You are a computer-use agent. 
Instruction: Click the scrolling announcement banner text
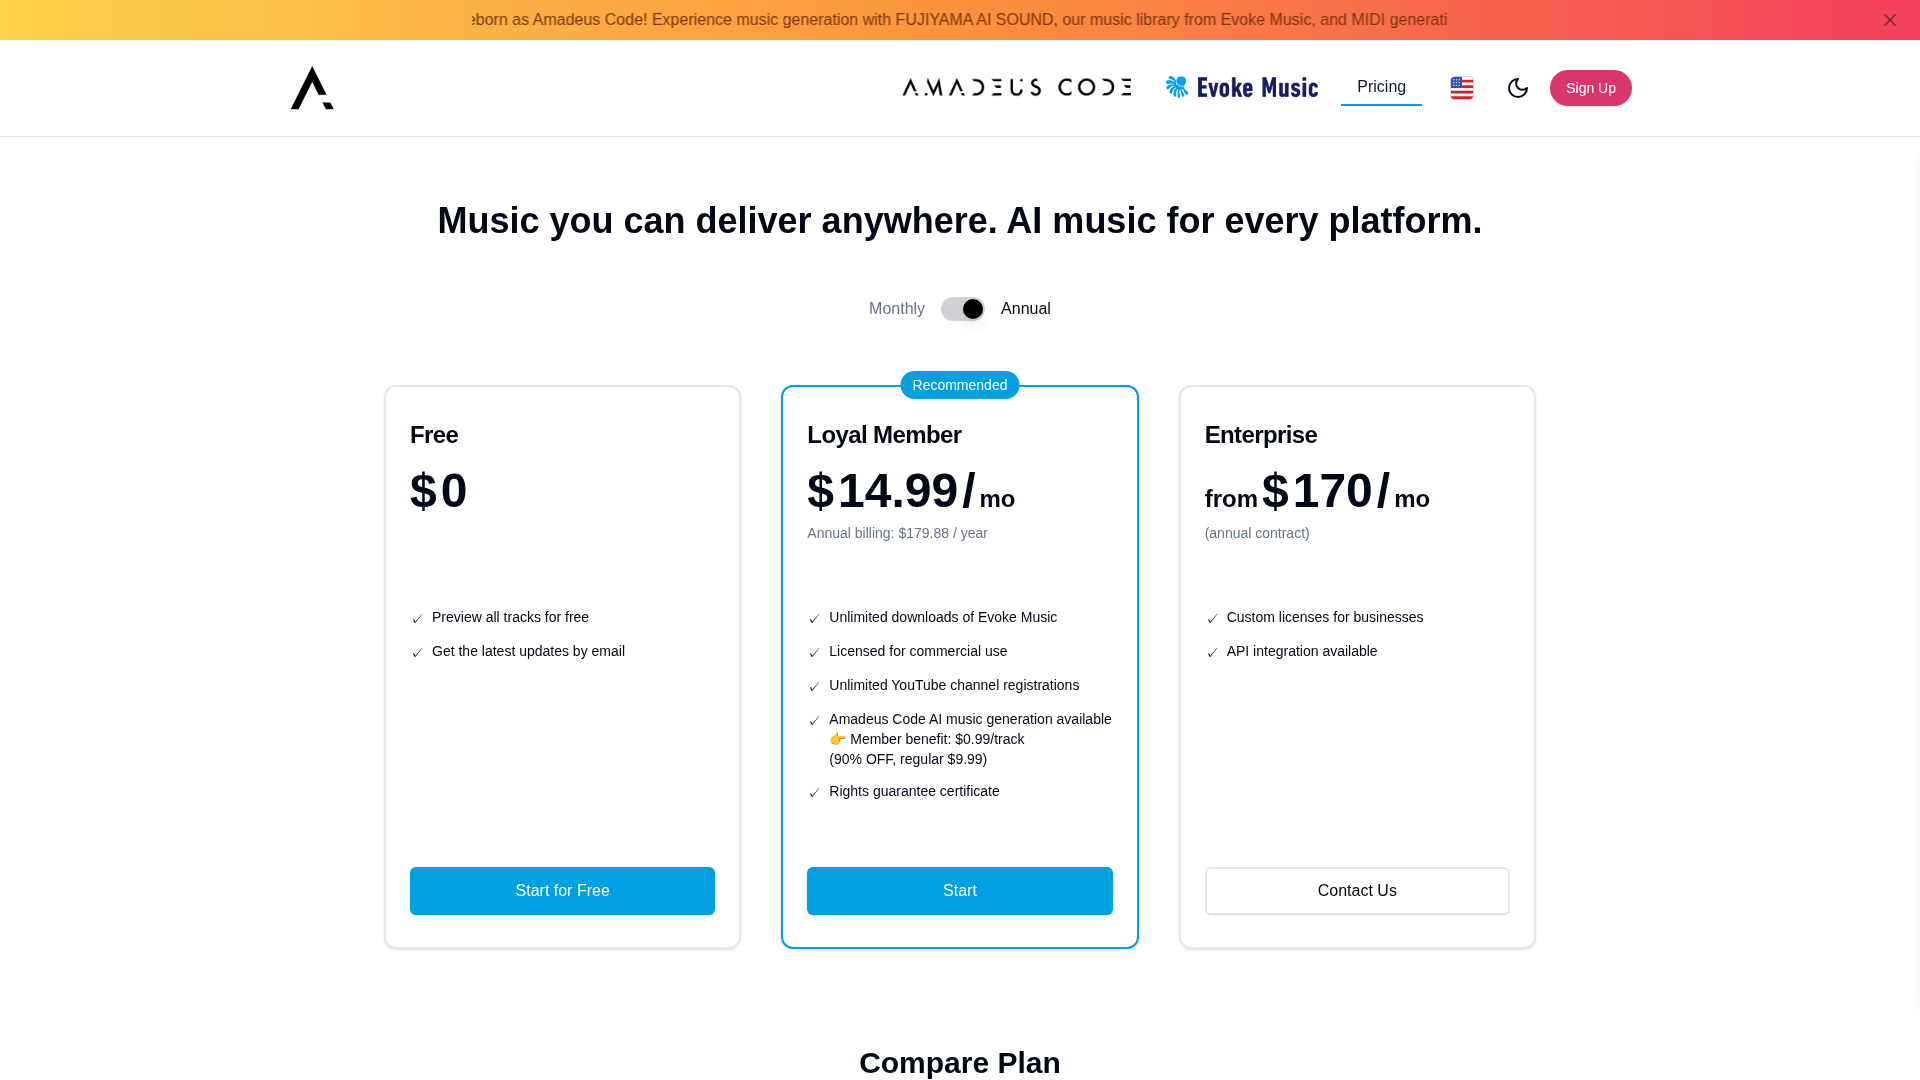(x=960, y=20)
